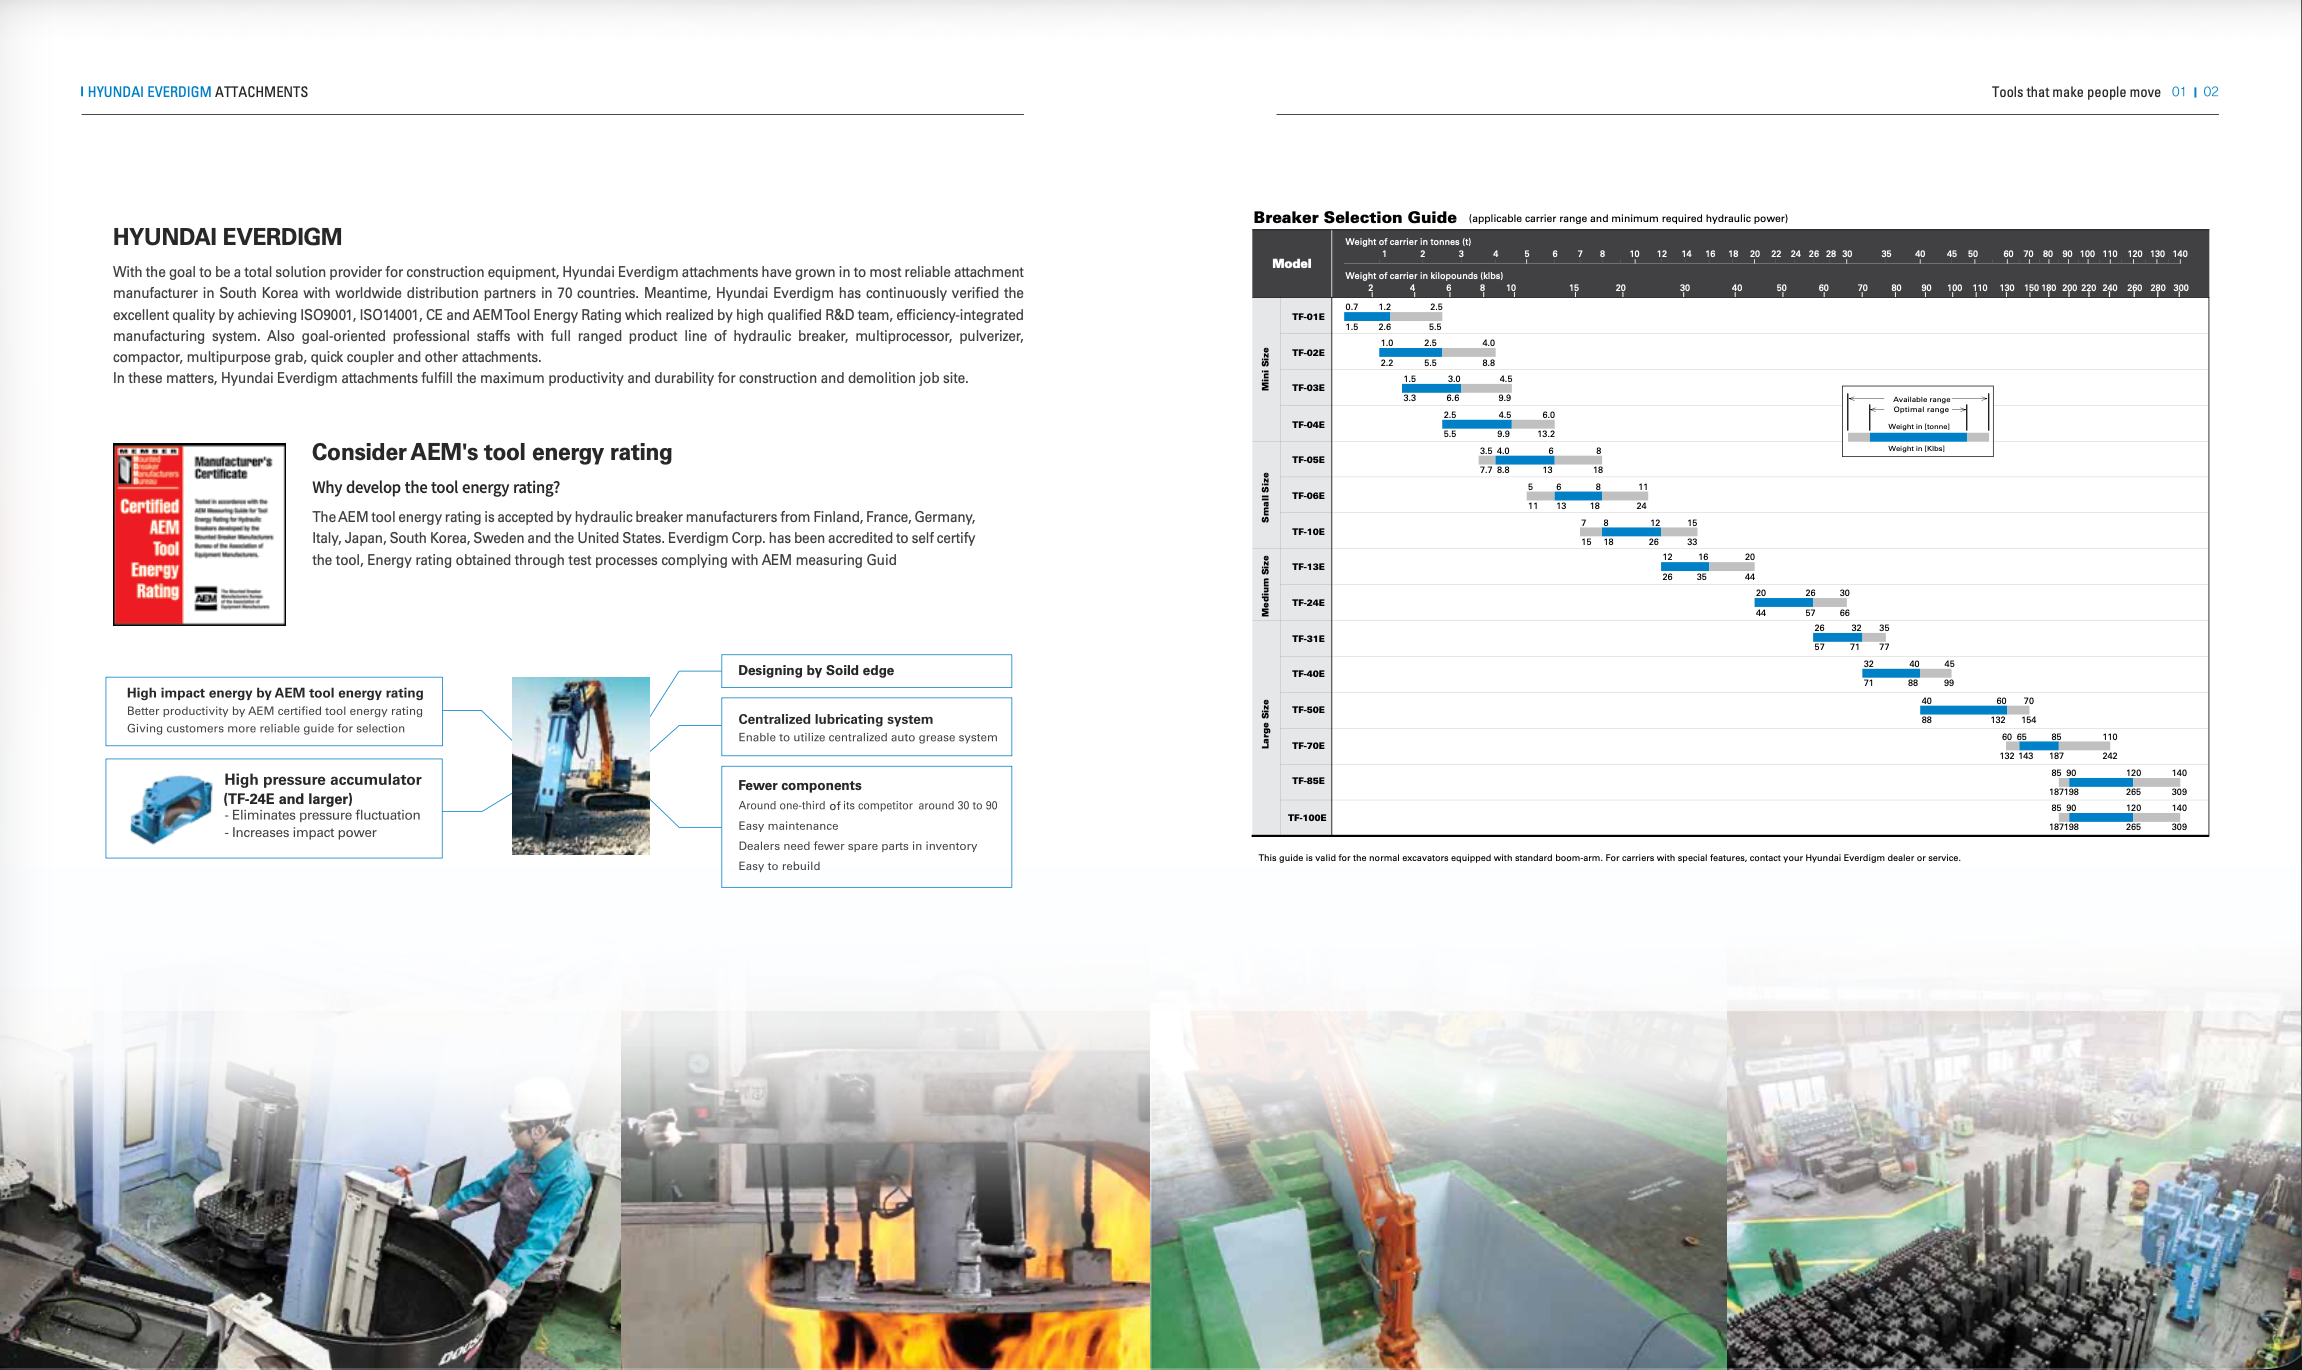Click 'Eliminates pressure fluctuation' bullet

[x=322, y=815]
